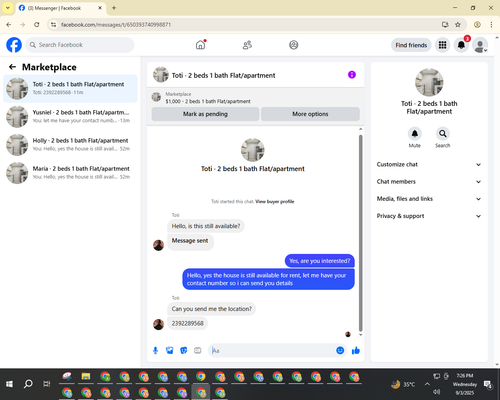Expand Privacy & support section
This screenshot has height=400, width=500.
tap(429, 216)
